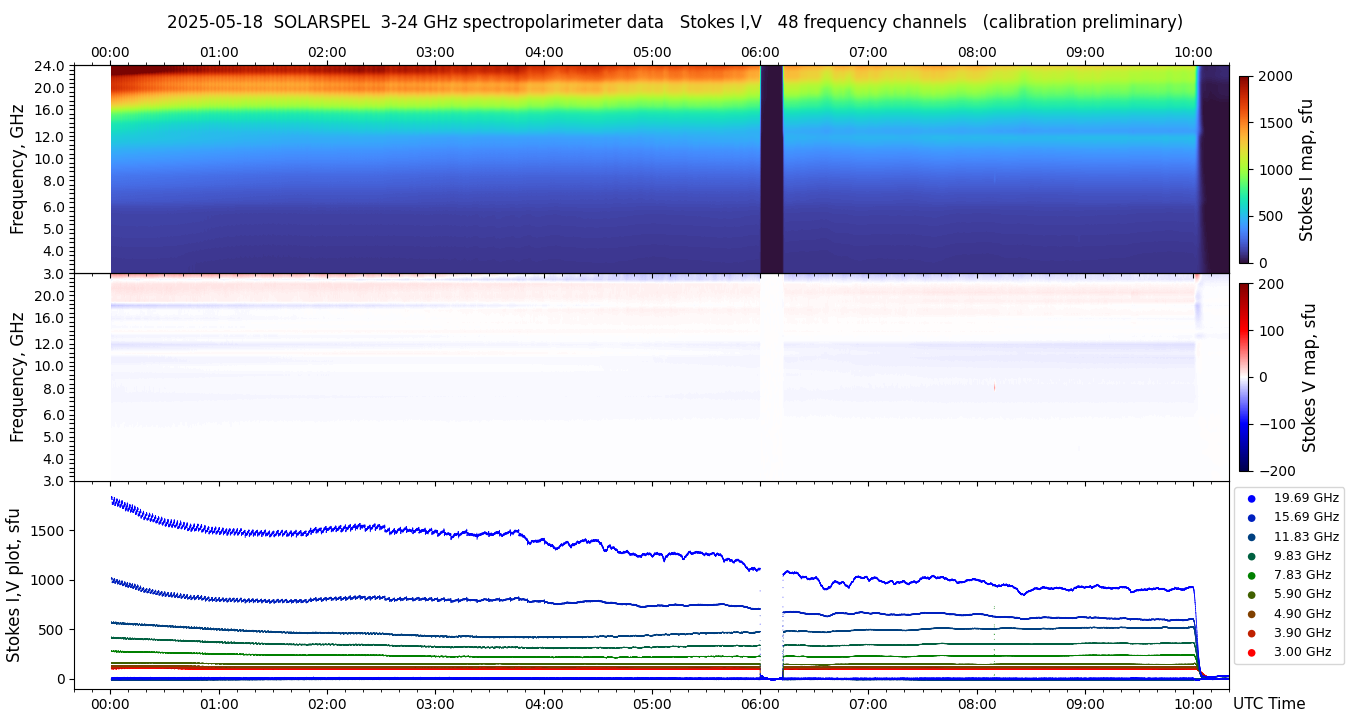Click the 10:00 tick on top time axis
Image resolution: width=1350 pixels, height=725 pixels.
click(x=1193, y=52)
